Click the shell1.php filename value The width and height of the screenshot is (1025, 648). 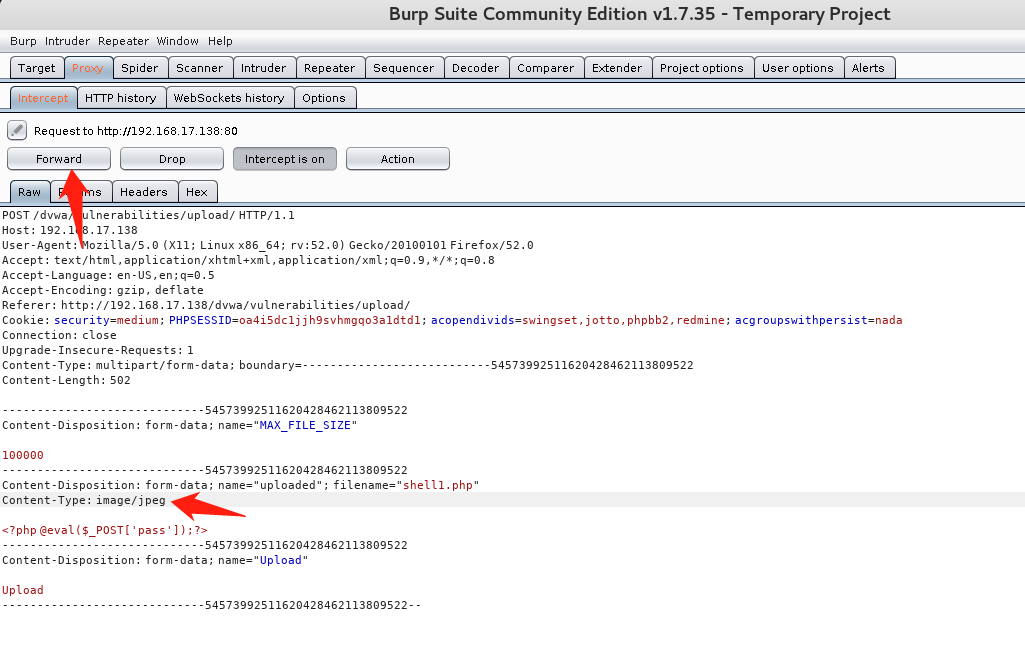438,486
